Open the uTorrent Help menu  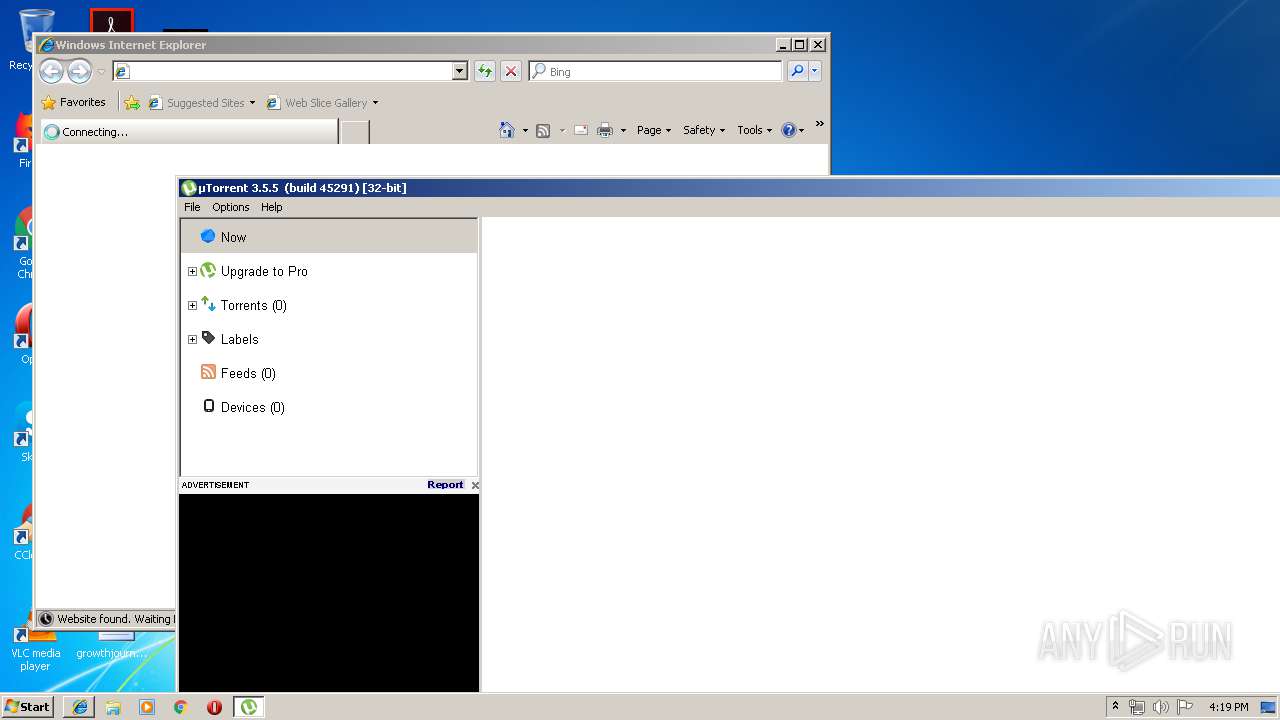point(272,207)
